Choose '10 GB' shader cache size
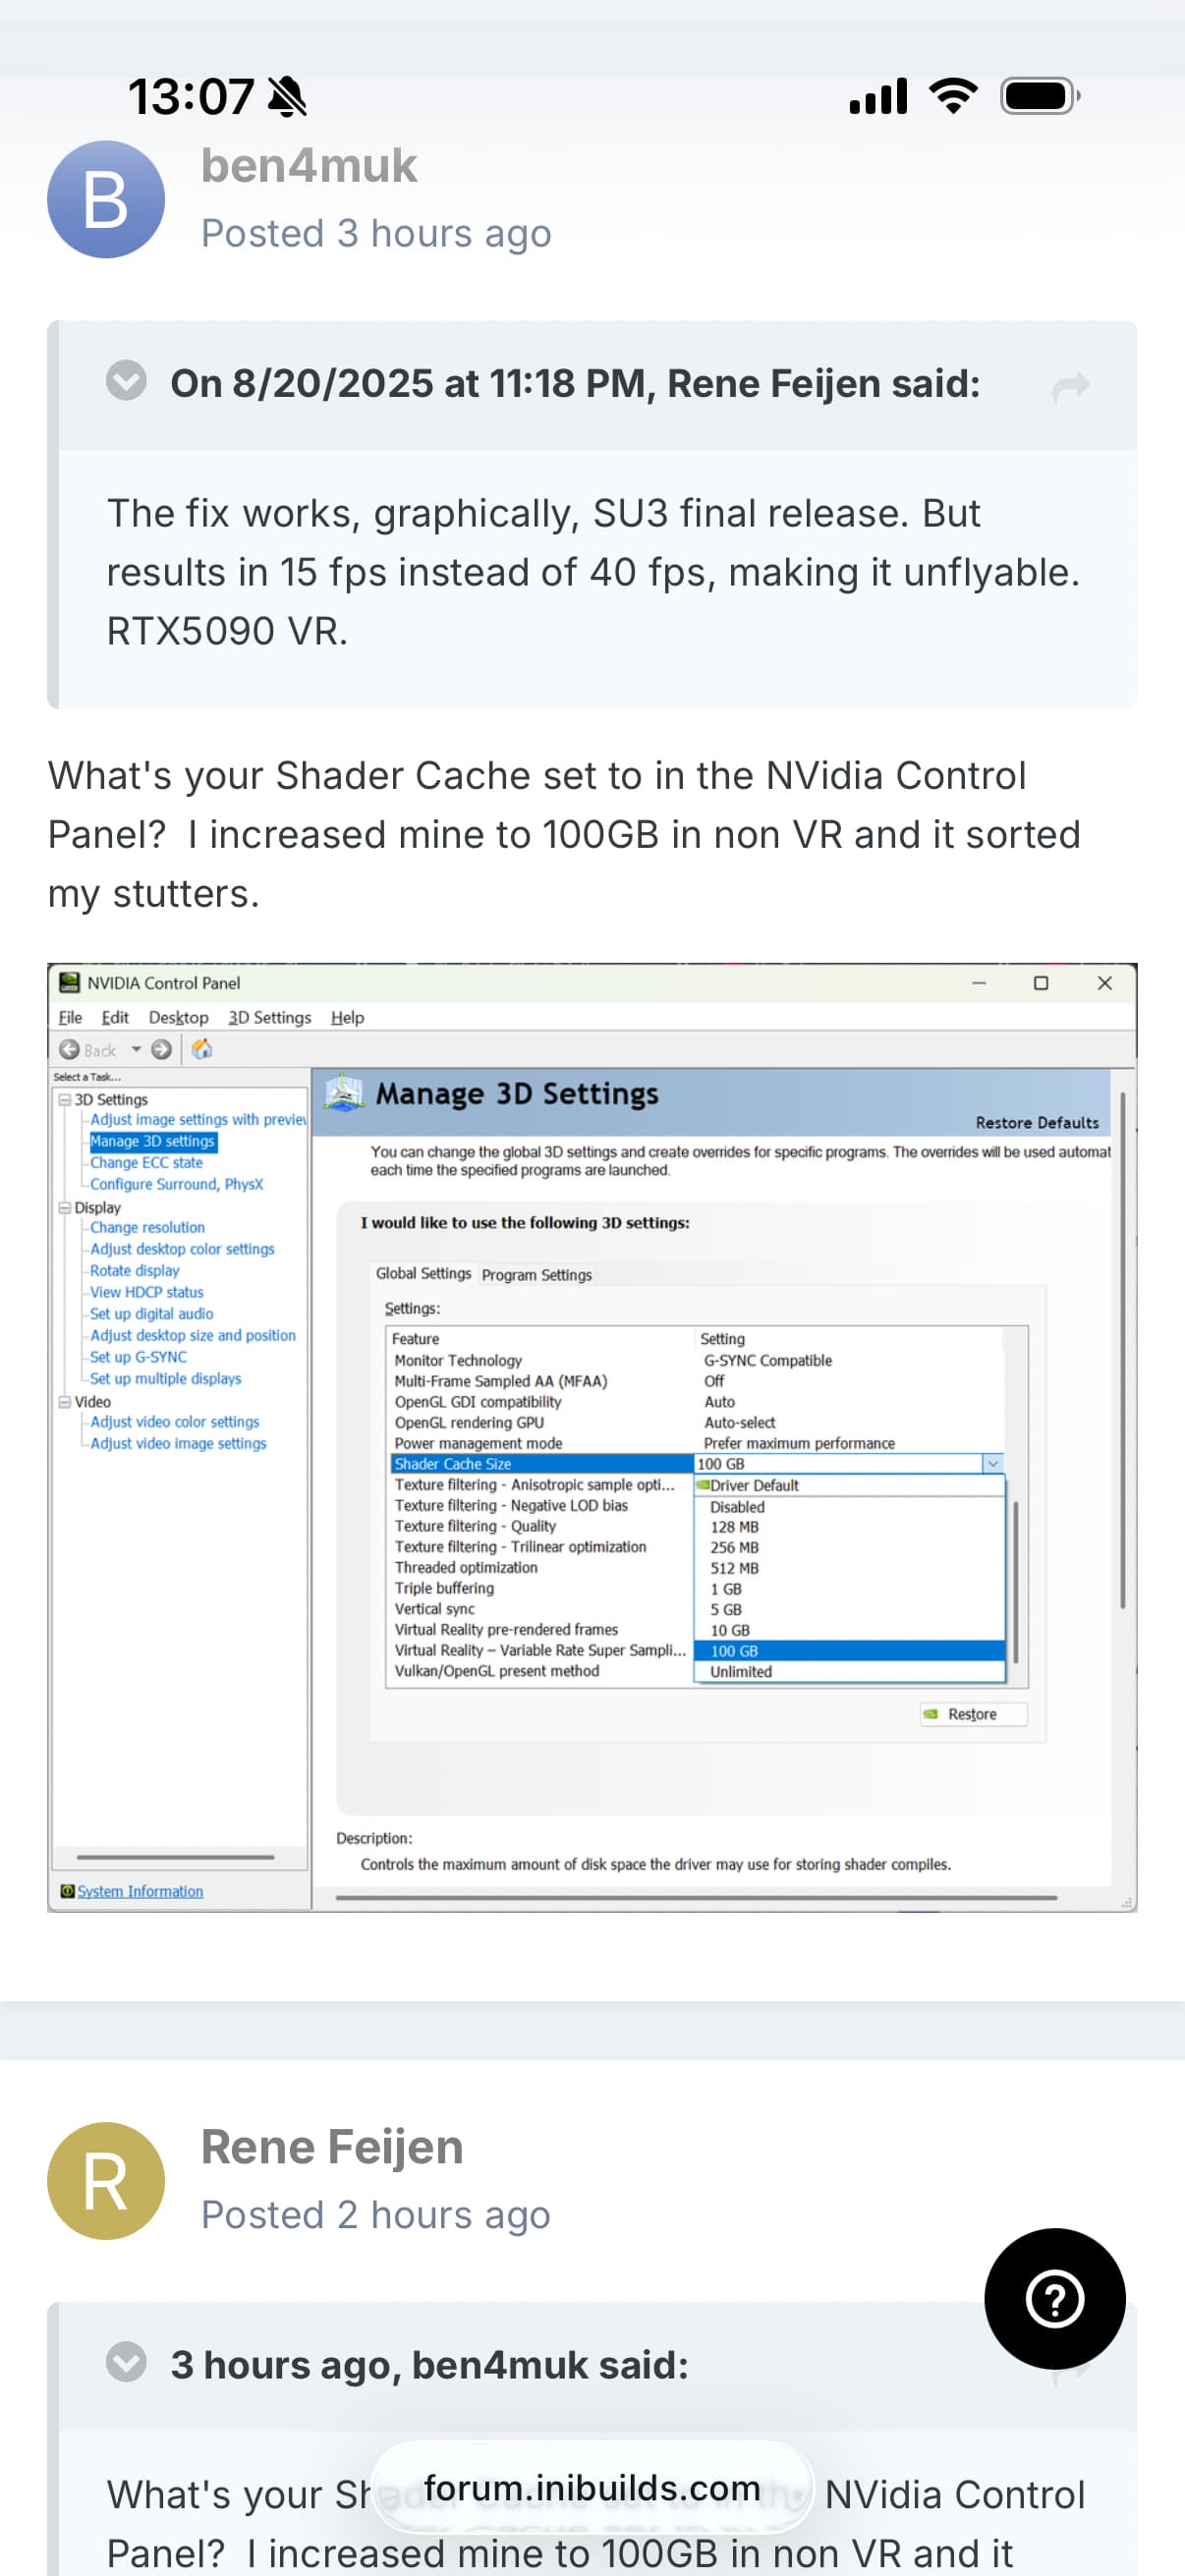 849,1630
